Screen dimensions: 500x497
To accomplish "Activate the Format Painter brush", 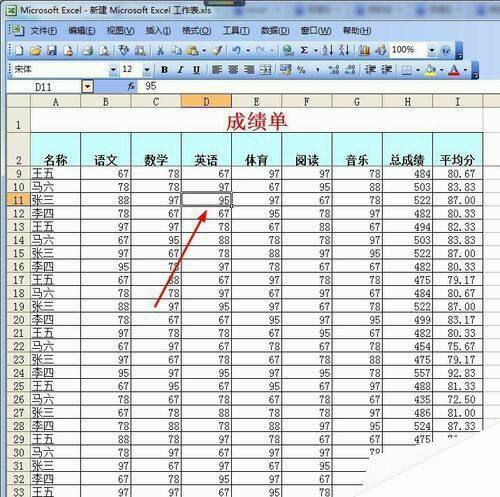I will coord(217,50).
